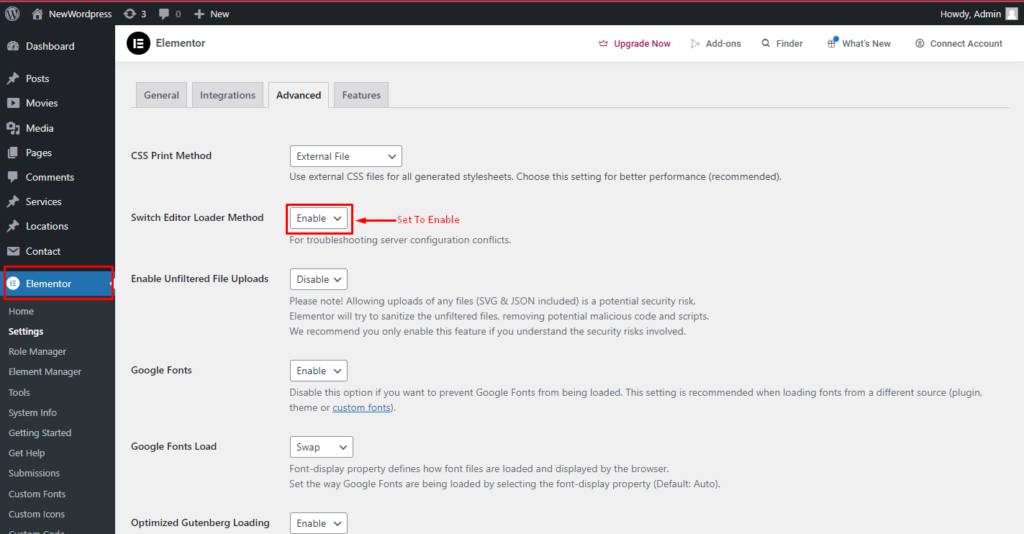Click the Connect Account user icon
Image resolution: width=1024 pixels, height=534 pixels.
(x=920, y=44)
